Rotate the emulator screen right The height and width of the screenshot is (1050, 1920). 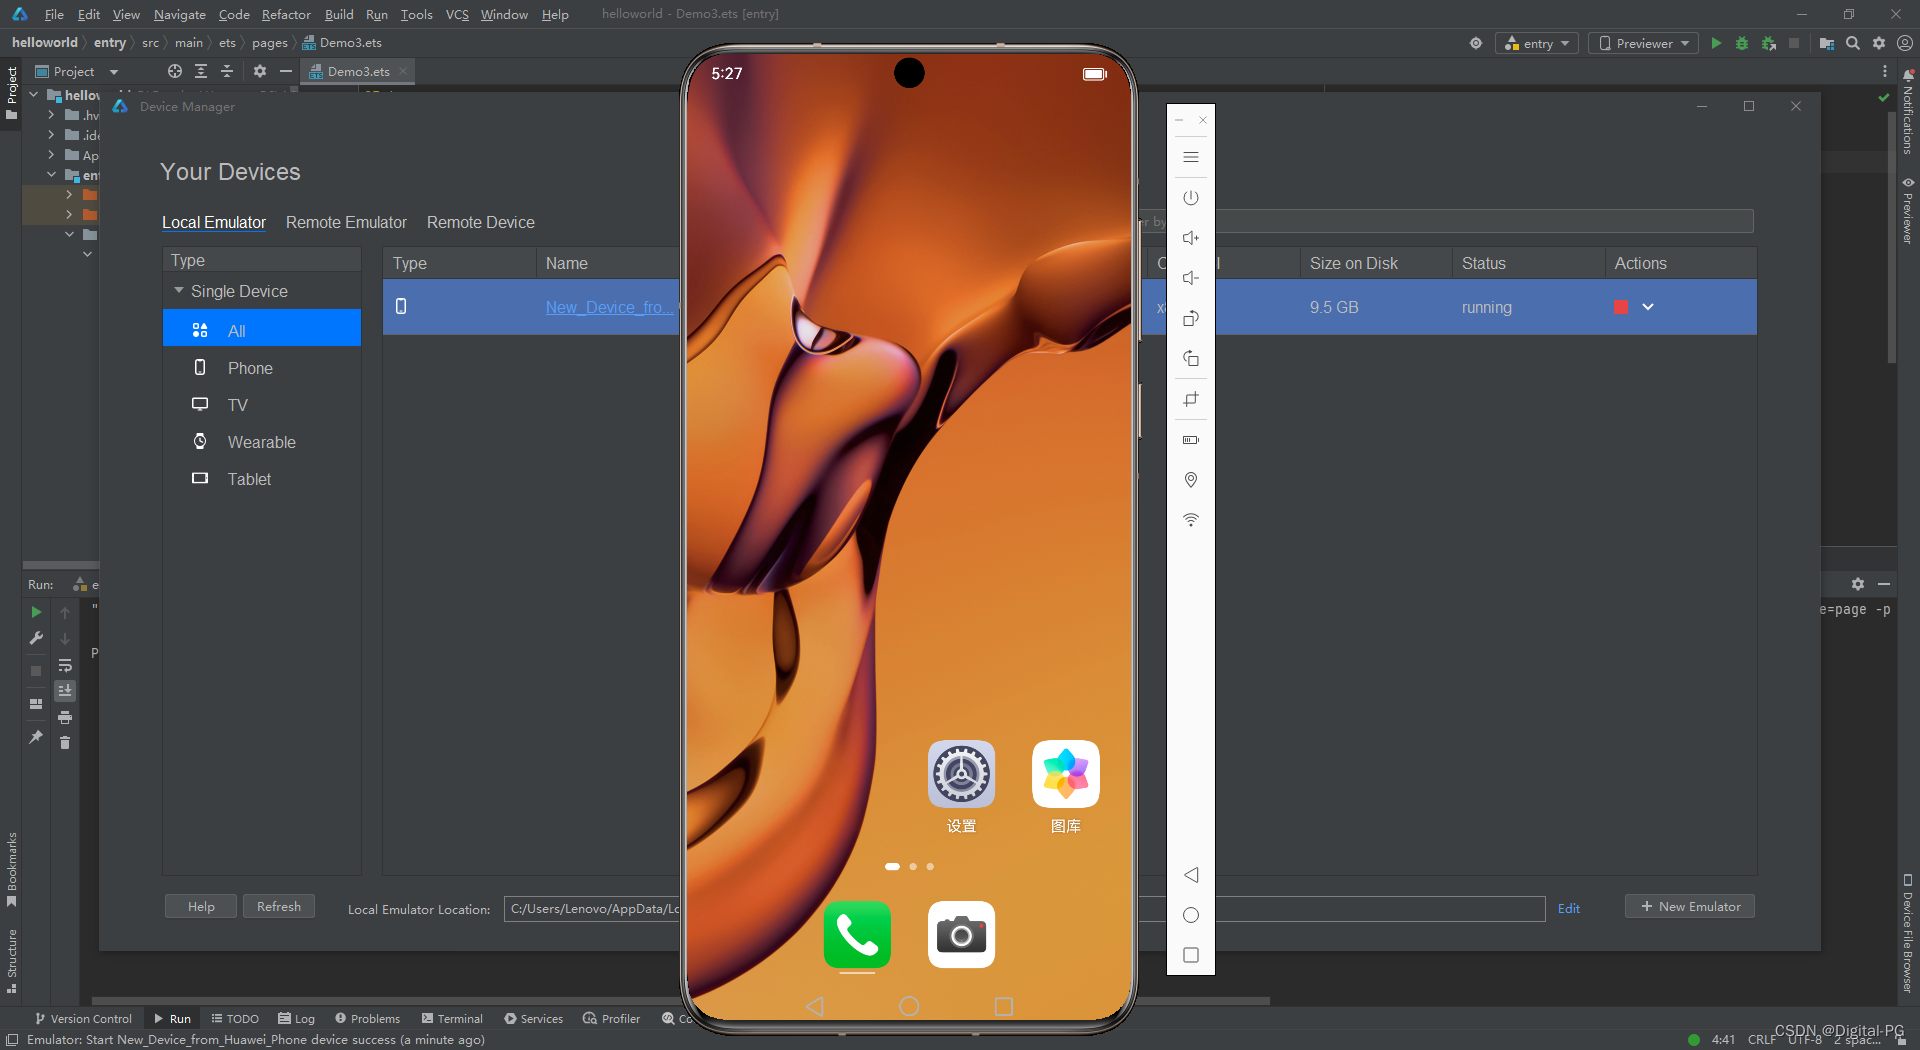pyautogui.click(x=1190, y=359)
